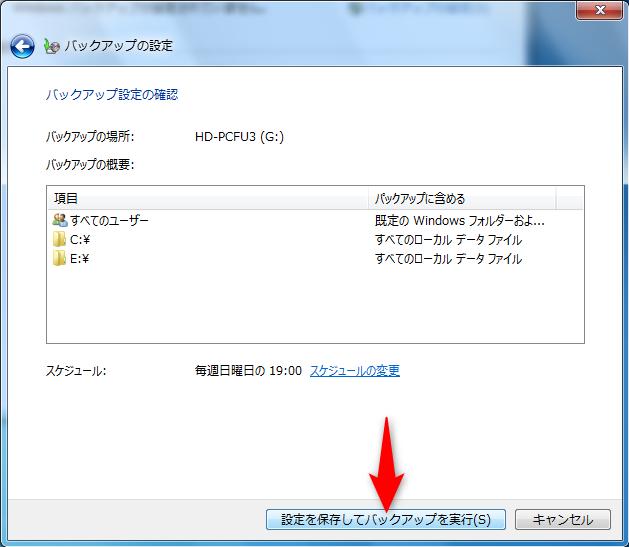The width and height of the screenshot is (629, 547).
Task: Click すべてのローカル データ ファイル in C:¥ row
Action: [448, 240]
